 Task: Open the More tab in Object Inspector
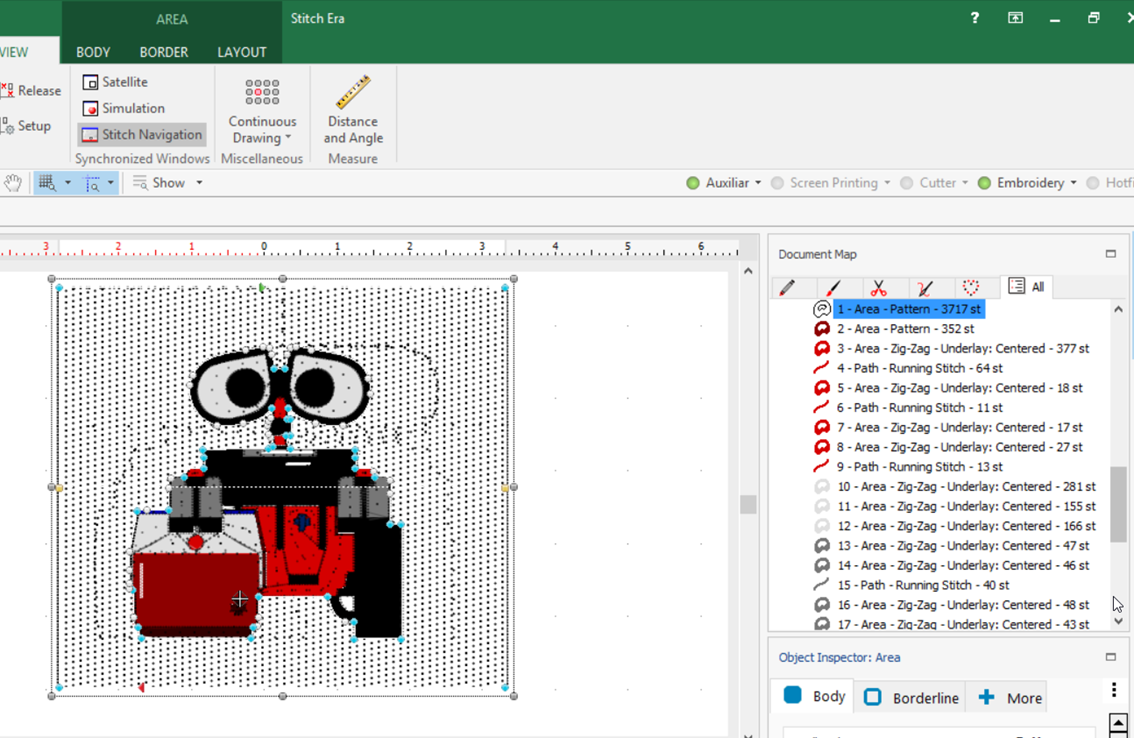pos(1010,697)
